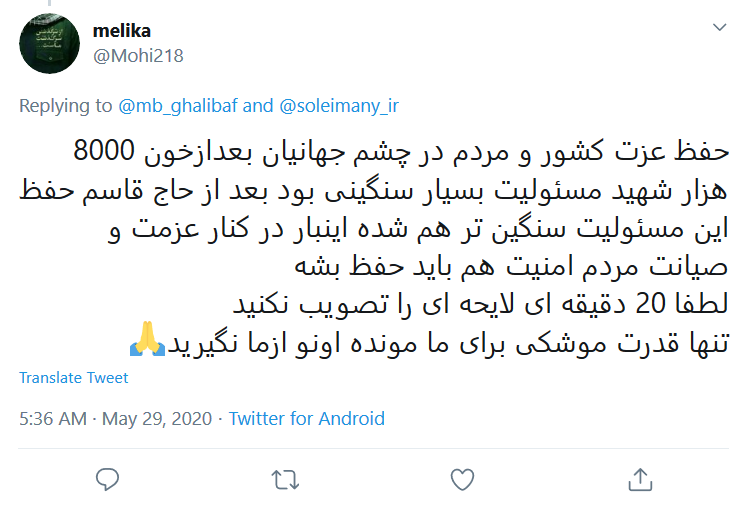Like the tweet with heart icon
The image size is (748, 510).
tap(461, 480)
